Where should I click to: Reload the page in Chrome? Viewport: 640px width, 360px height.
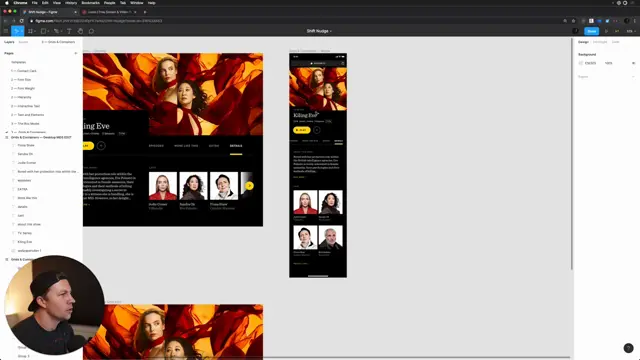point(21,21)
